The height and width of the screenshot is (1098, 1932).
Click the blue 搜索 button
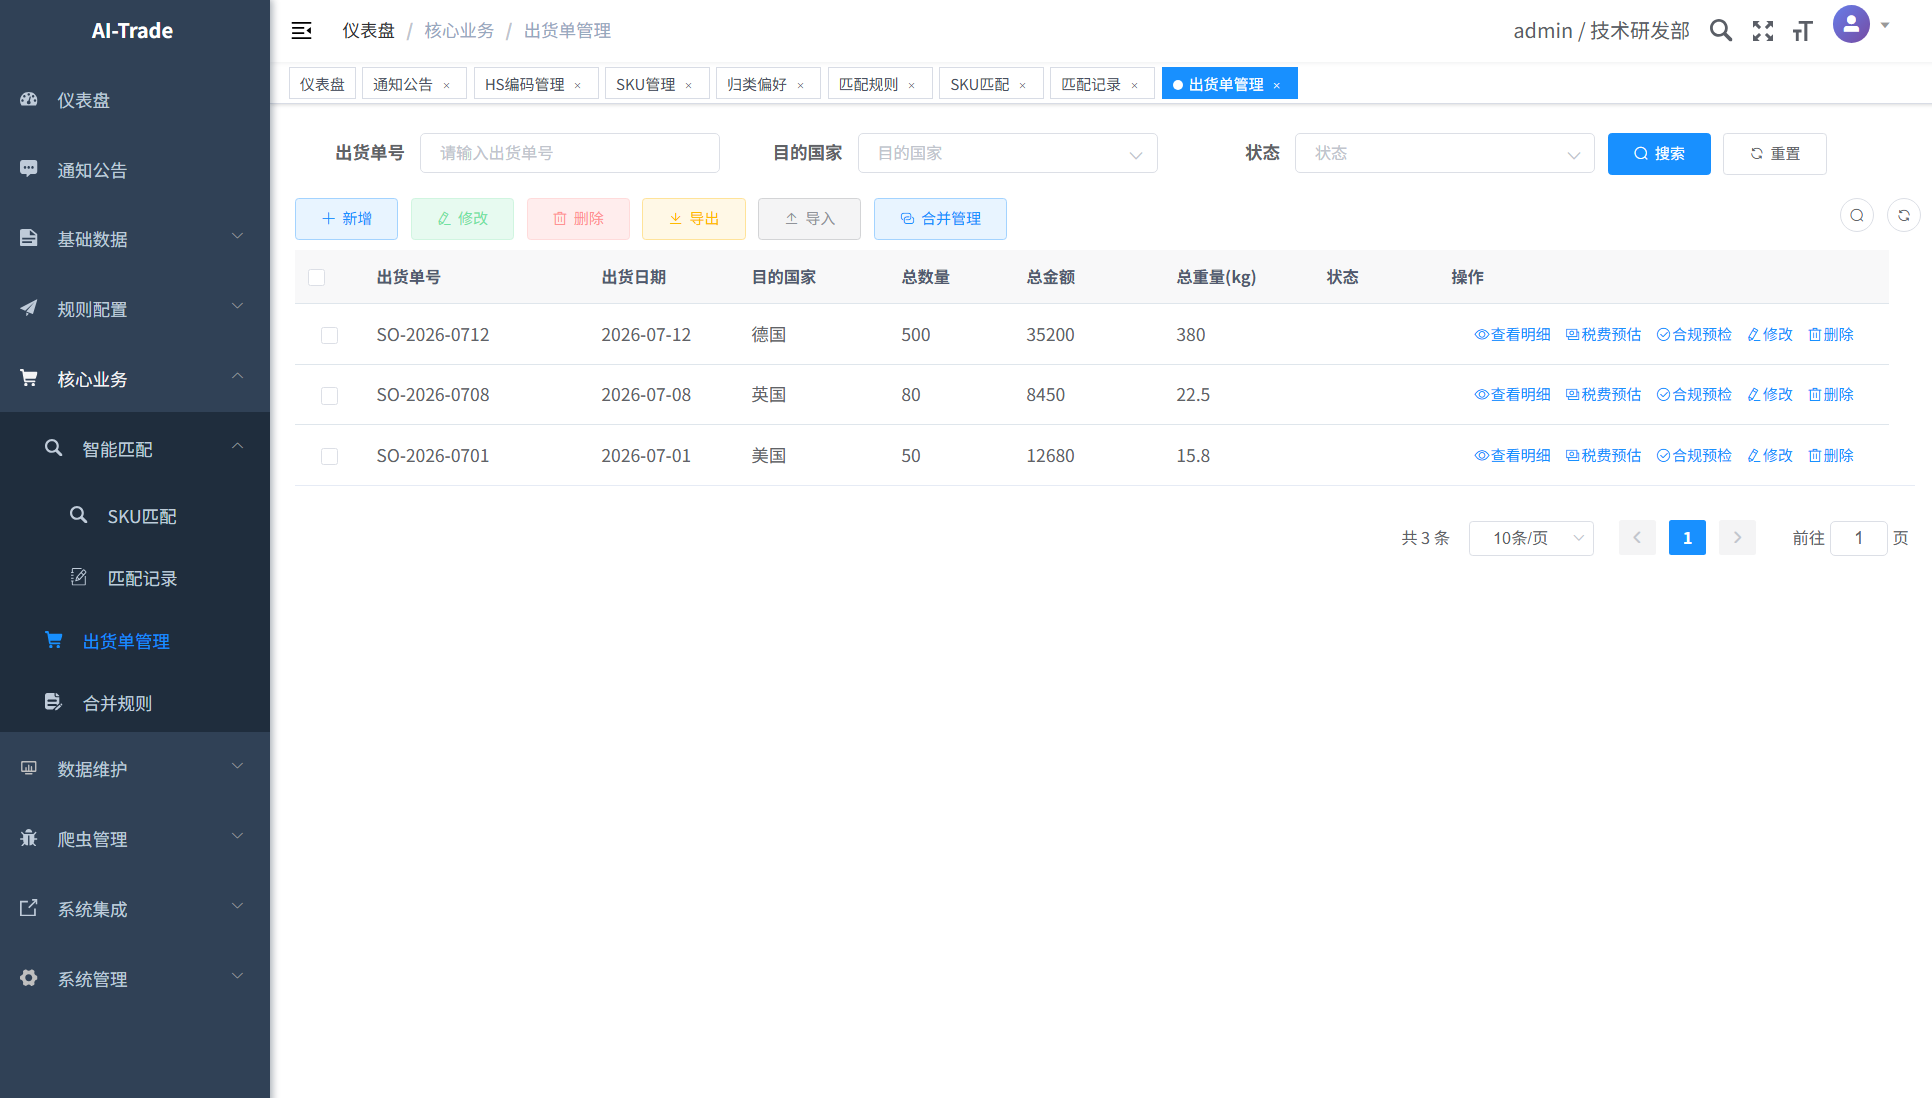(1659, 153)
